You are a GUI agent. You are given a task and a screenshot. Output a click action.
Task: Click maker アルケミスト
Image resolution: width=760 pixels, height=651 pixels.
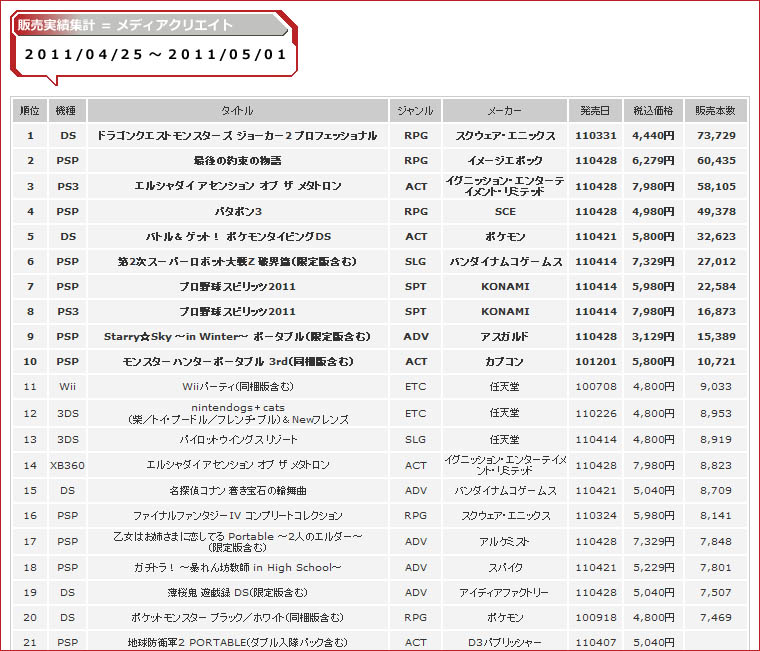pos(504,541)
